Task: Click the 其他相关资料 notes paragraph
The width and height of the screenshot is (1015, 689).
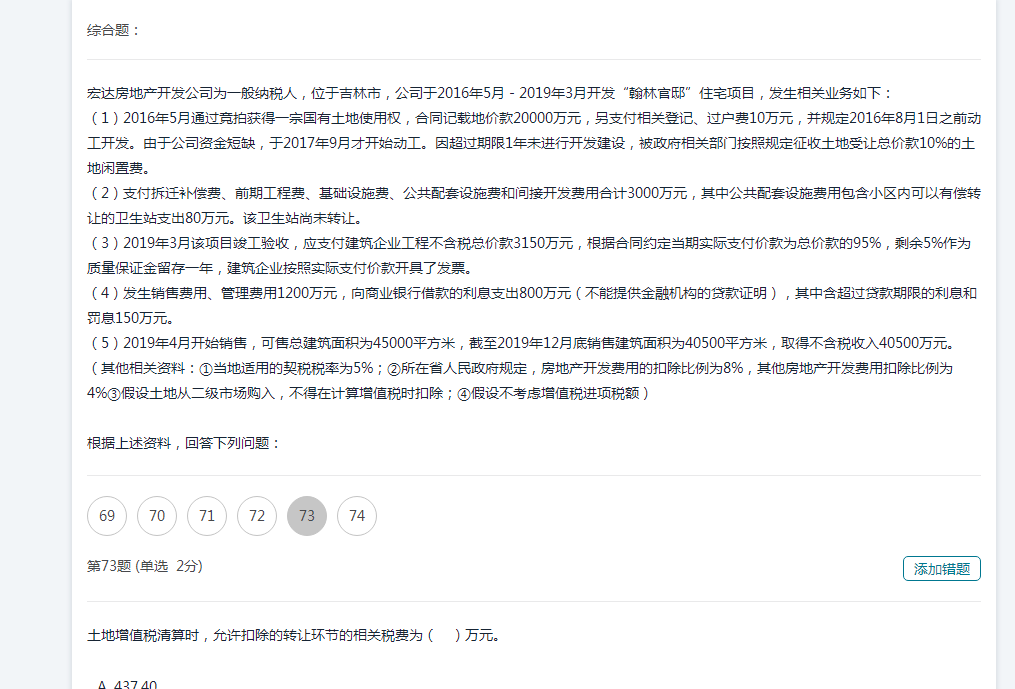Action: tap(520, 380)
